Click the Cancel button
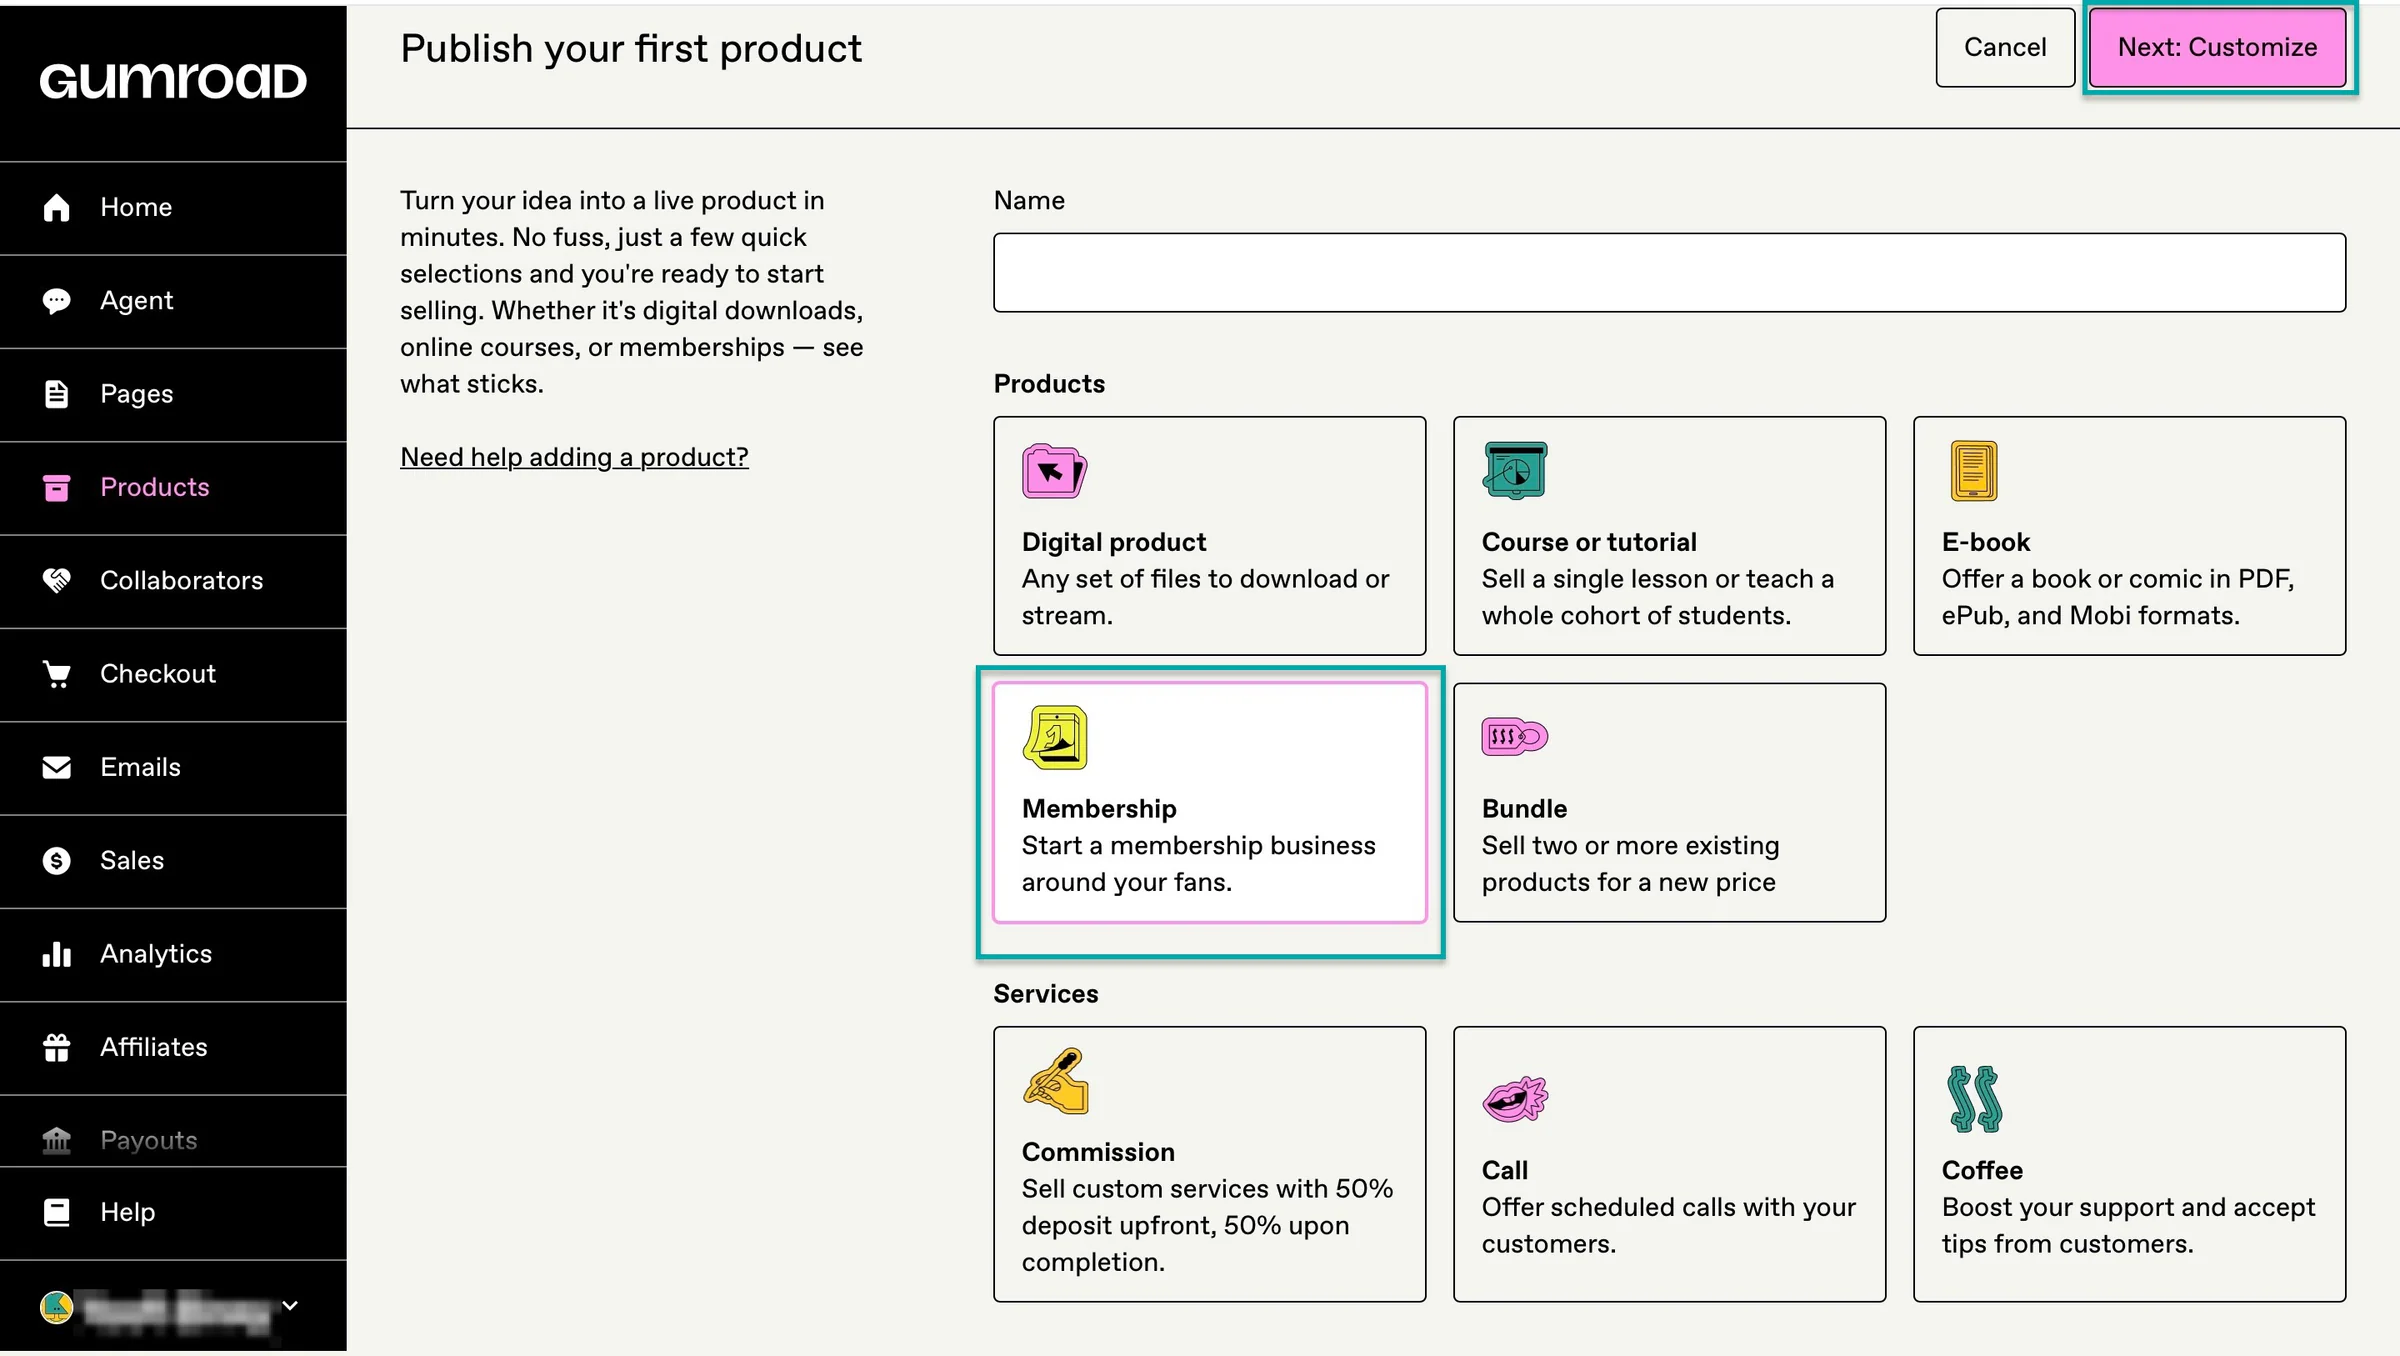 2005,47
